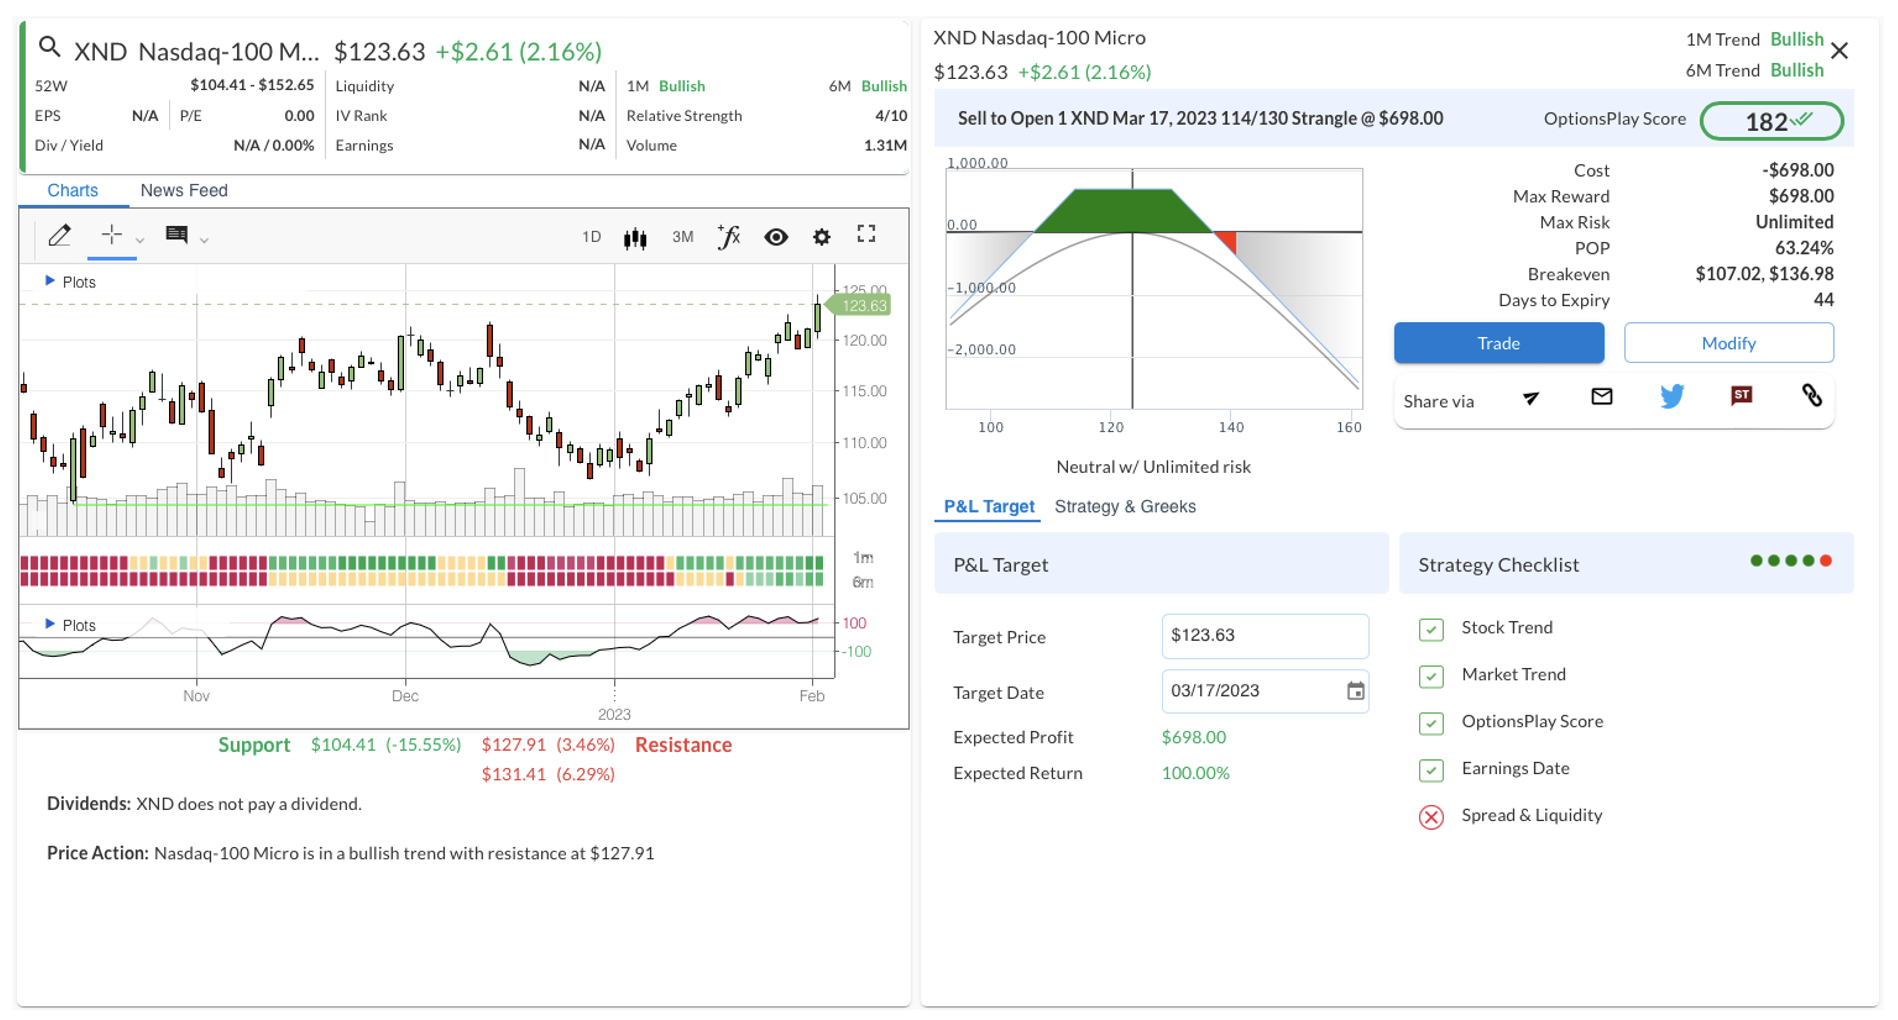Viewport: 1898px width, 1020px height.
Task: Click the Relative Strength 4/10 value
Action: pyautogui.click(x=890, y=116)
